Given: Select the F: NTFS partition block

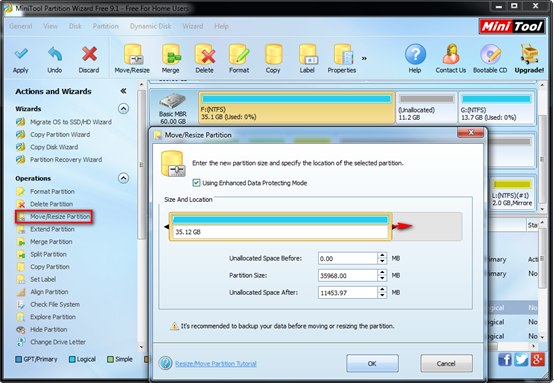Looking at the screenshot, I should coord(296,108).
